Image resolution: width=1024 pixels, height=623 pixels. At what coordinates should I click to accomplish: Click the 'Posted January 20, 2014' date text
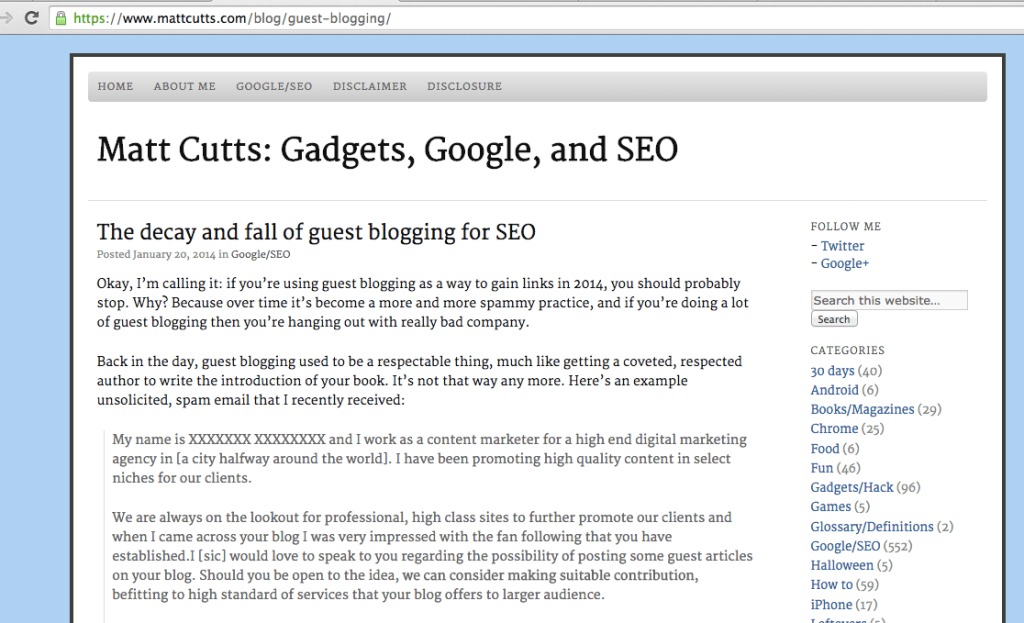pyautogui.click(x=156, y=255)
